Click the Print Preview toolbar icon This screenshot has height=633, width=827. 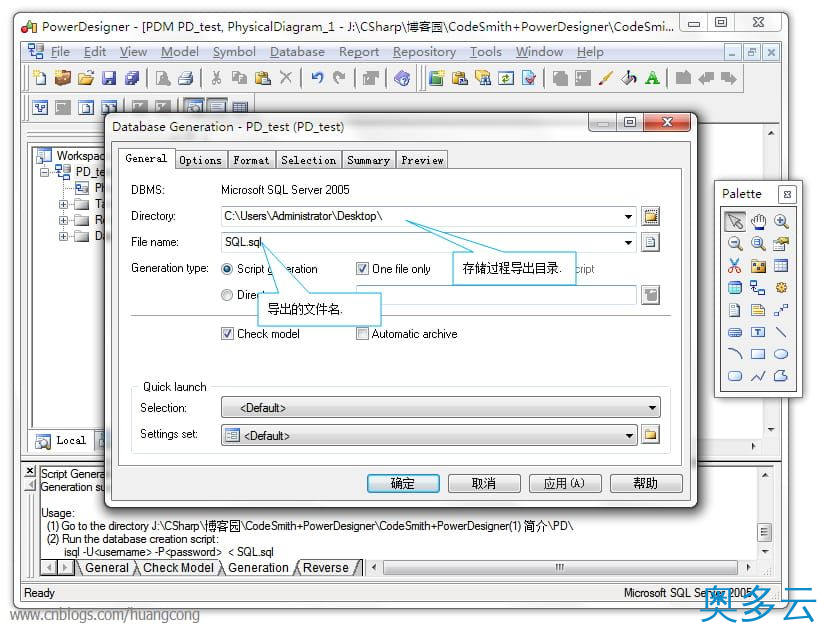[162, 78]
